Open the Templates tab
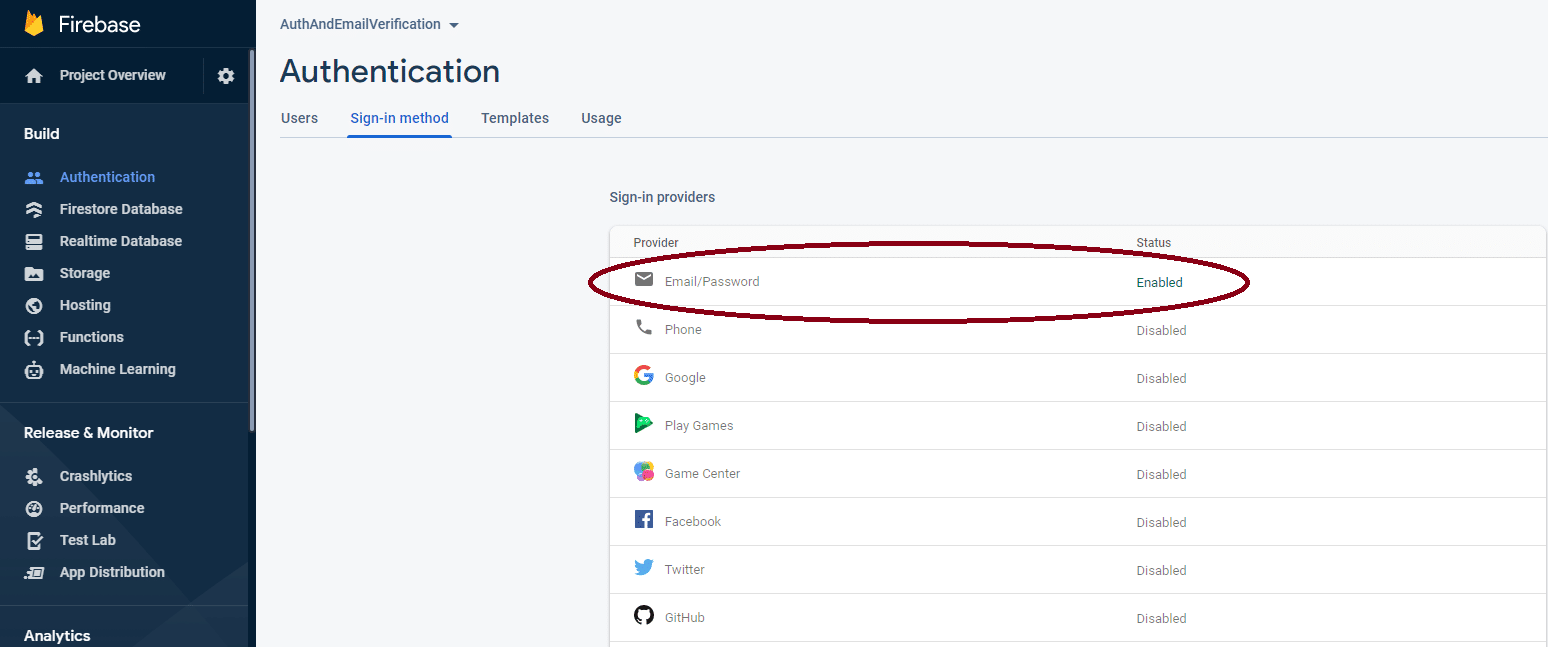Viewport: 1549px width, 647px height. pos(514,118)
